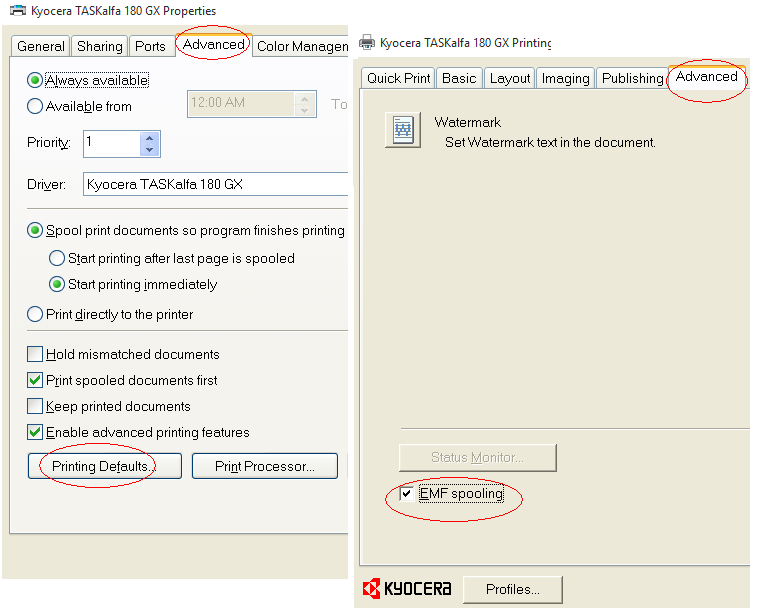Click into the Priority input field
This screenshot has width=759, height=612.
tap(112, 144)
